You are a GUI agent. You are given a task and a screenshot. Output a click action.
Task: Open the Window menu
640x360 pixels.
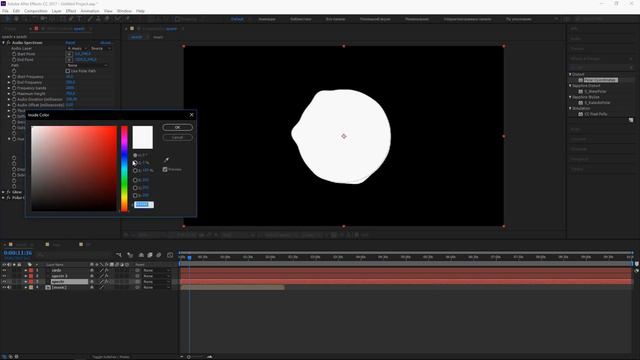[124, 11]
